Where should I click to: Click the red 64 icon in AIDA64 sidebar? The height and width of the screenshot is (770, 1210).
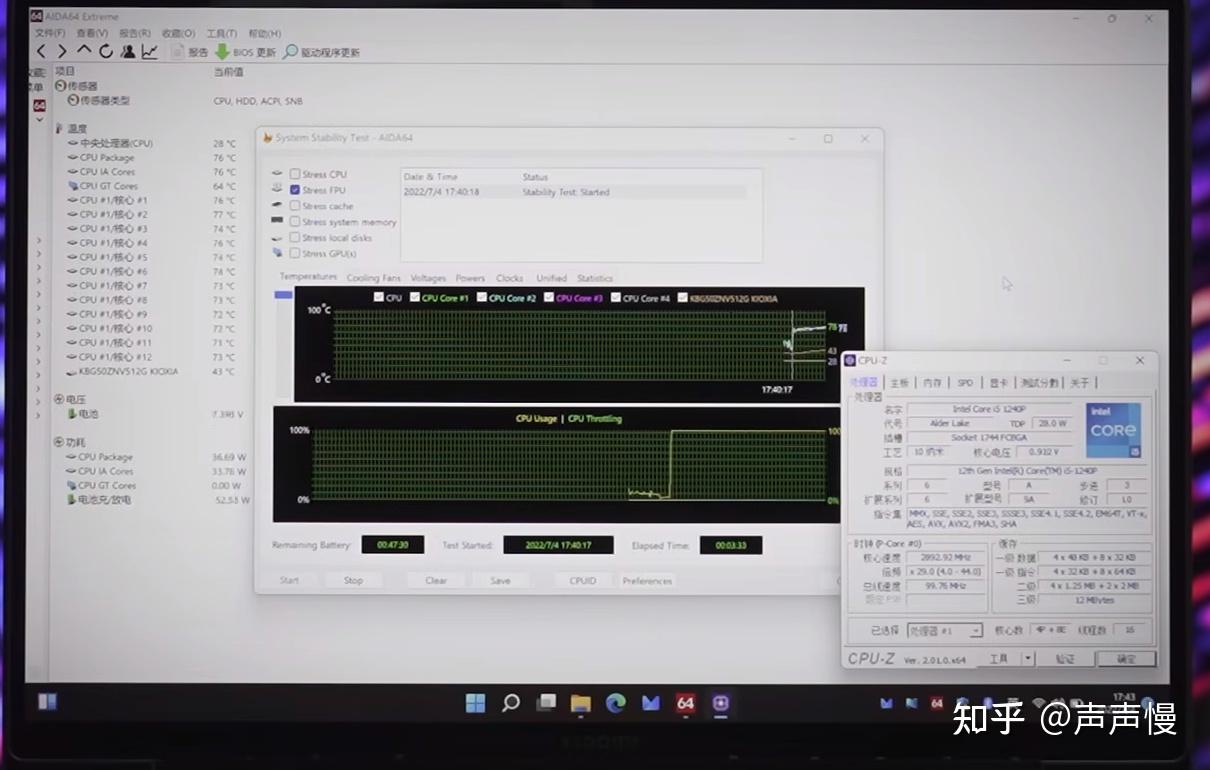tap(39, 105)
